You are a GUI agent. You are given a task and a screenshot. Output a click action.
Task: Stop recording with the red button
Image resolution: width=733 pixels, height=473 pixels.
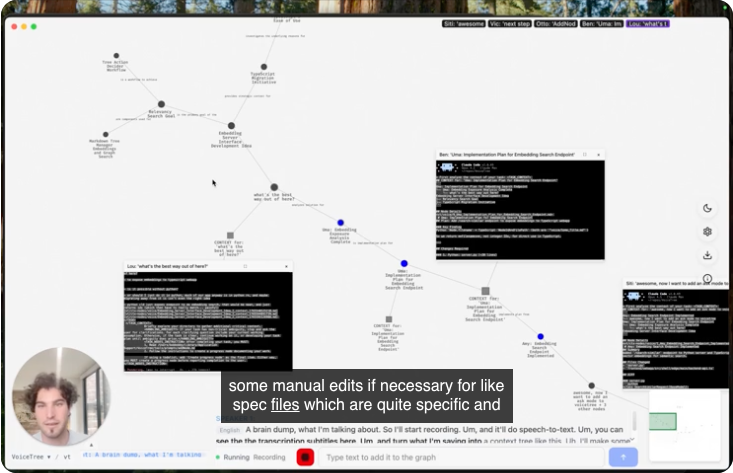coord(305,457)
